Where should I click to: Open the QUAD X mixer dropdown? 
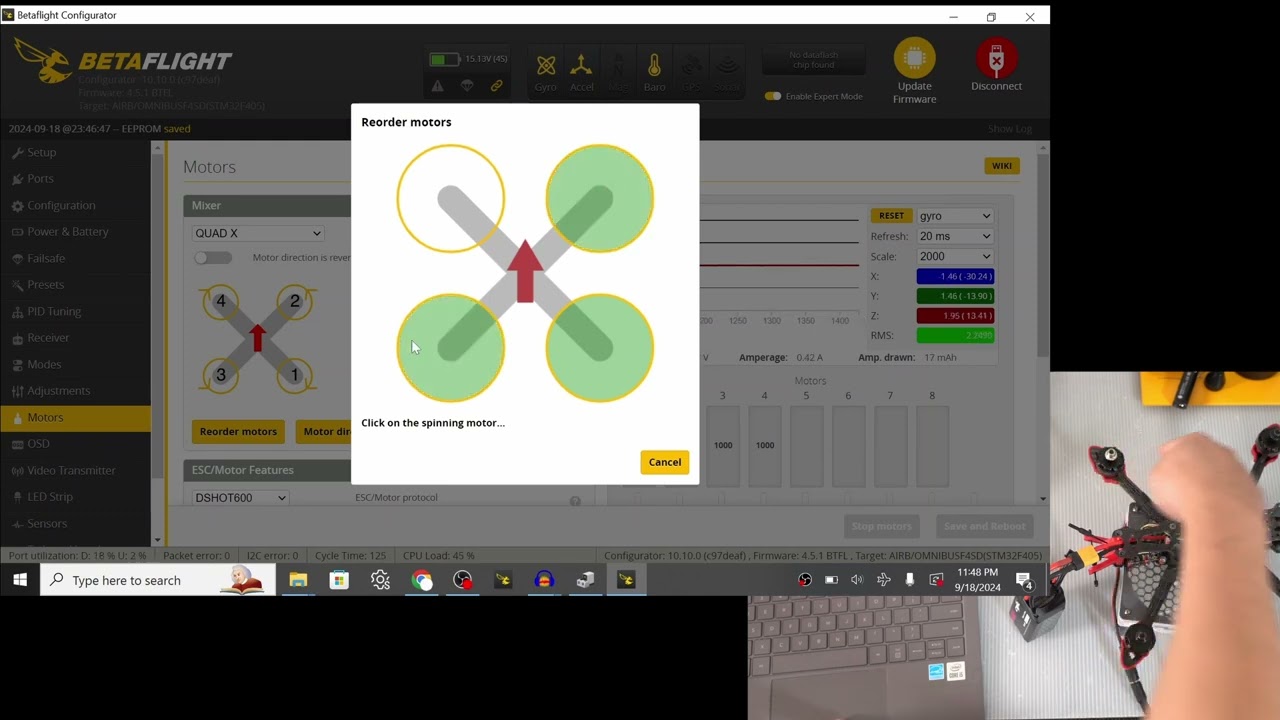pos(258,233)
